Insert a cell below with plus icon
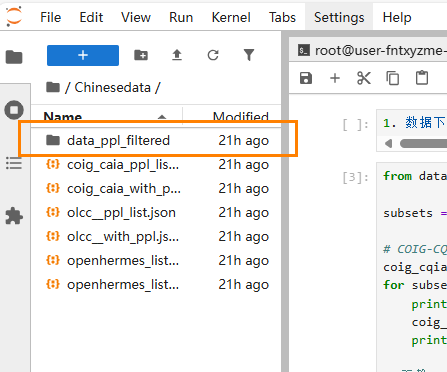This screenshot has height=372, width=447. point(335,78)
